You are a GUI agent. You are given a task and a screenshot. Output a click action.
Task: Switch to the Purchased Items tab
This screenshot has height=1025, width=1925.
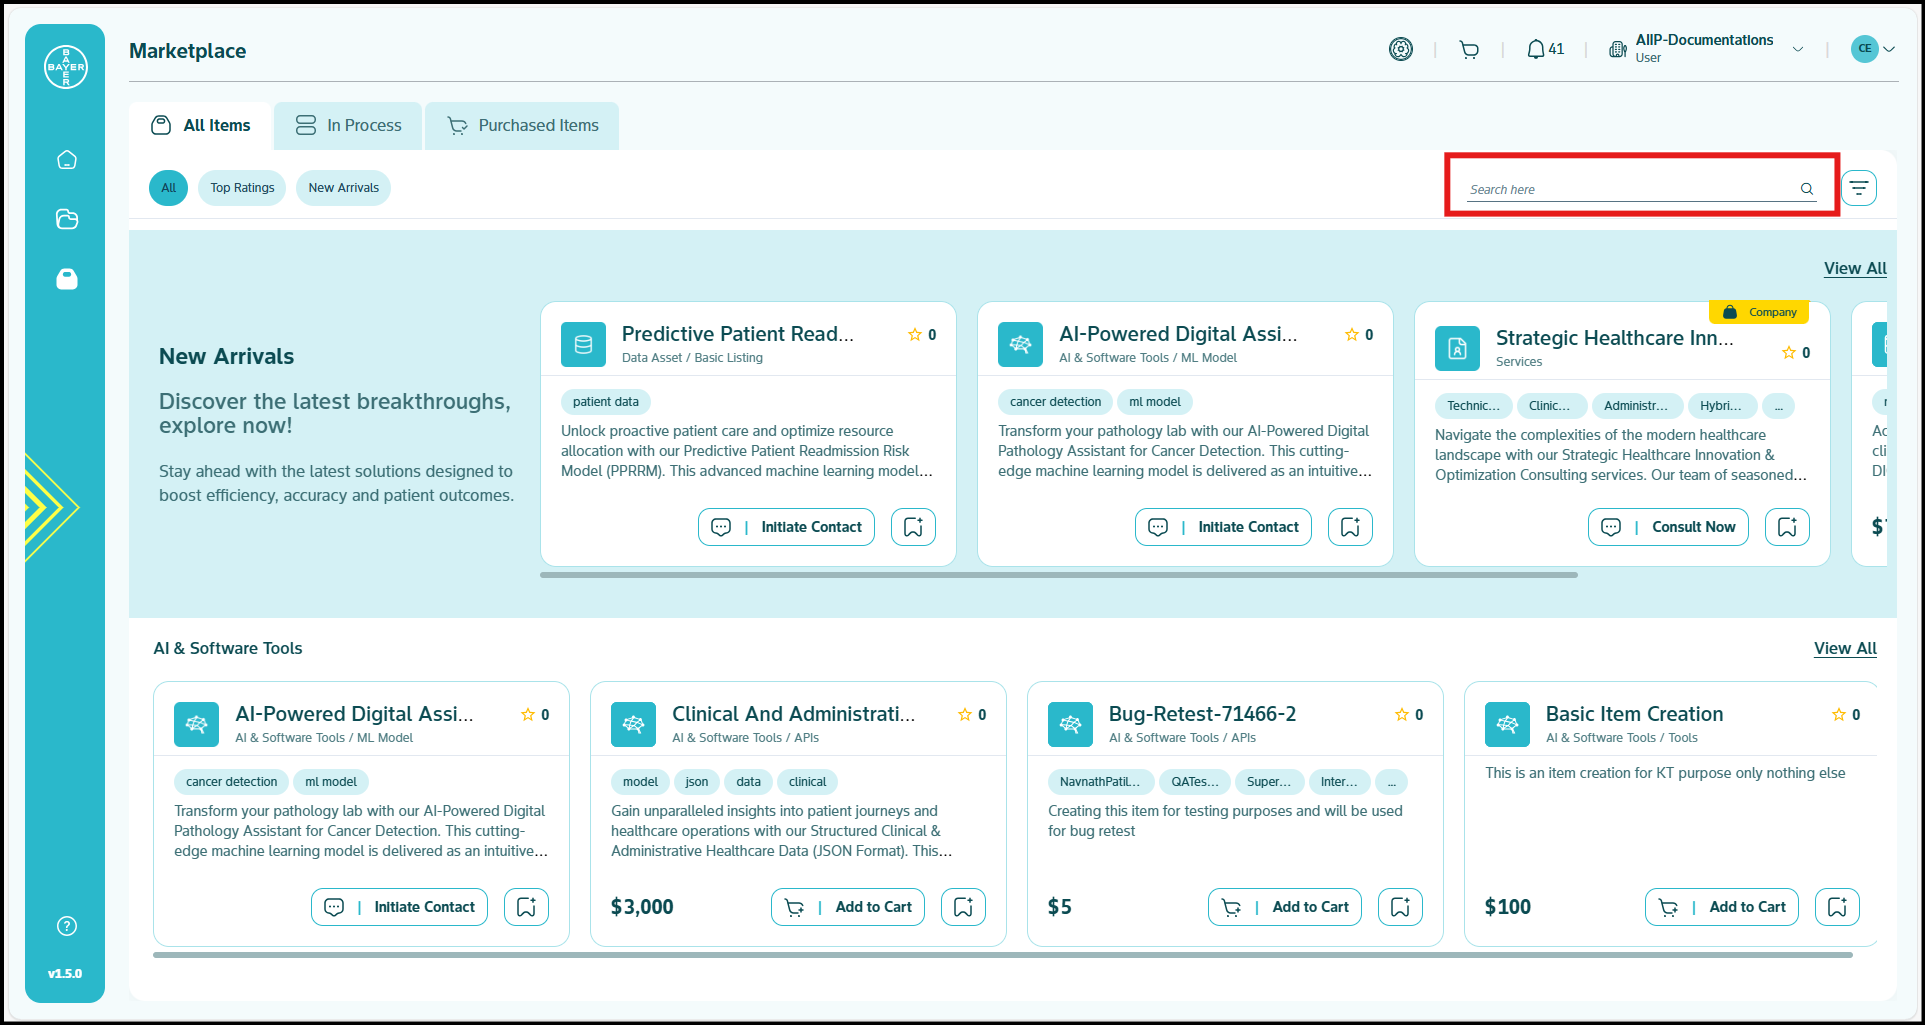pyautogui.click(x=522, y=126)
